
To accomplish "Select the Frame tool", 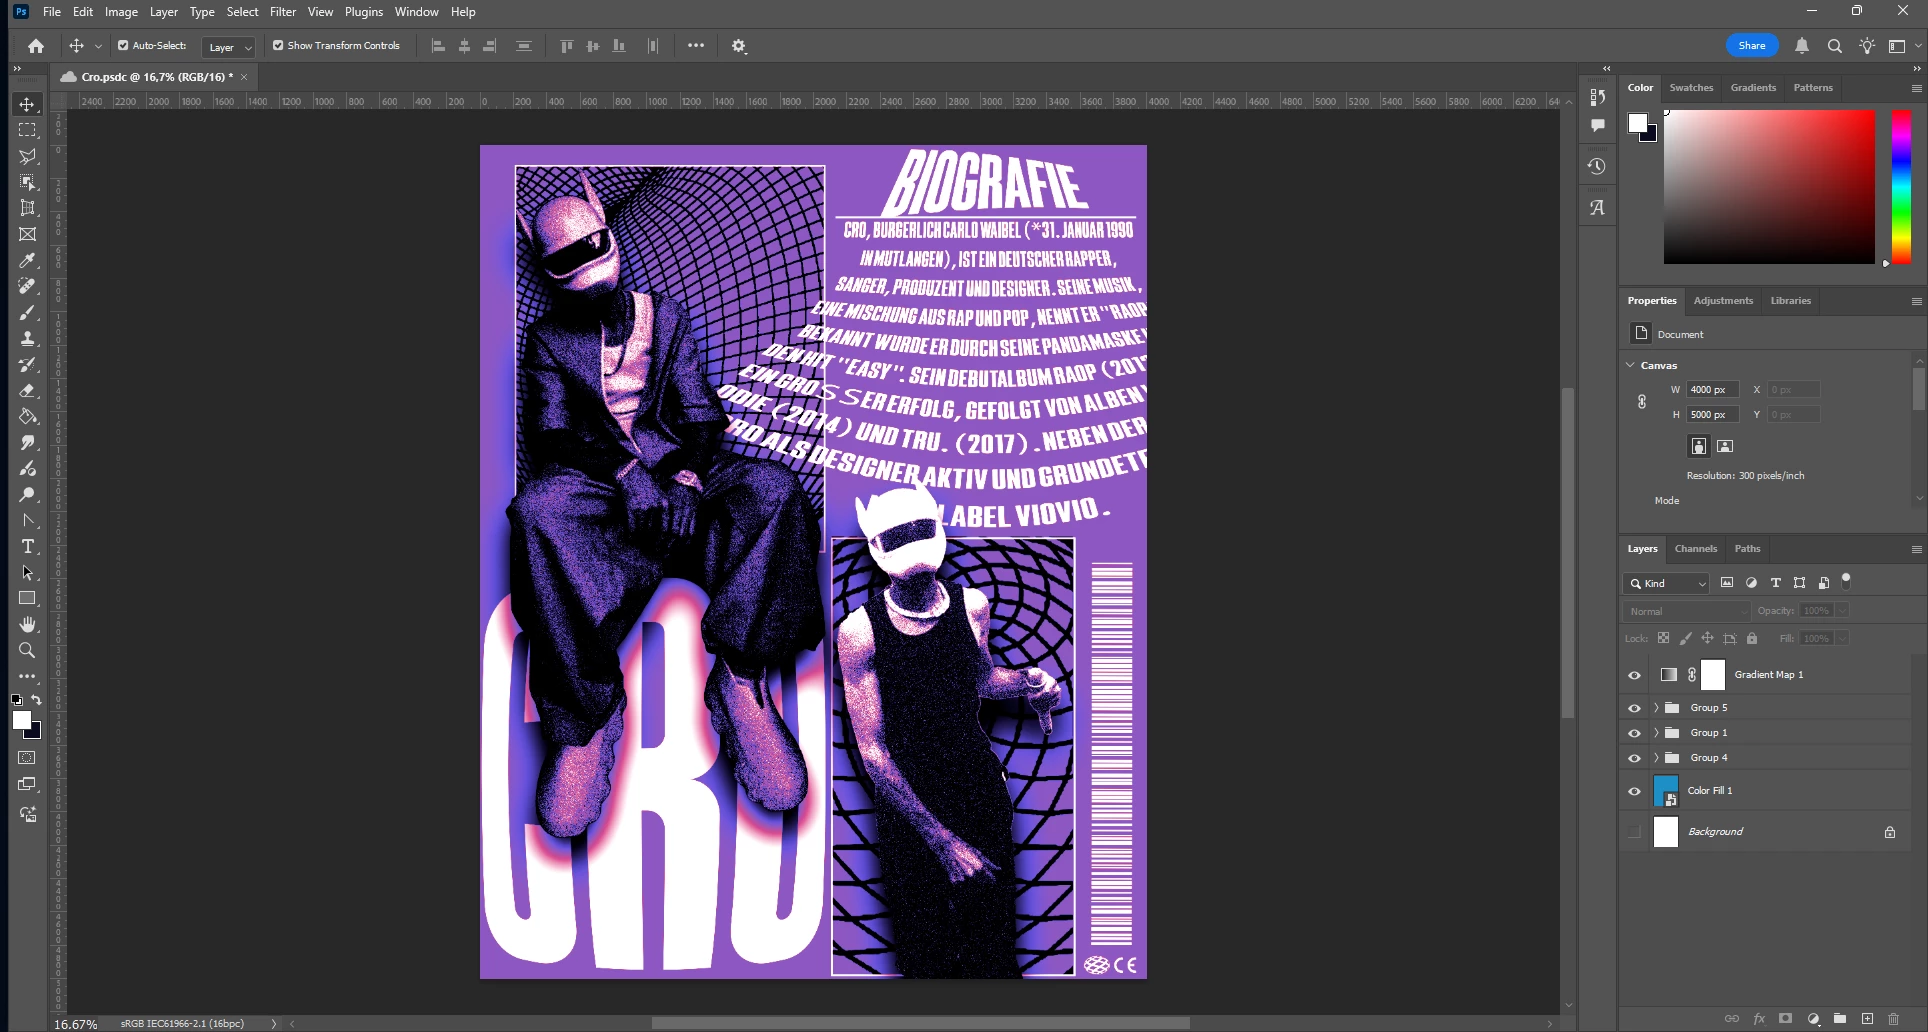I will (27, 234).
